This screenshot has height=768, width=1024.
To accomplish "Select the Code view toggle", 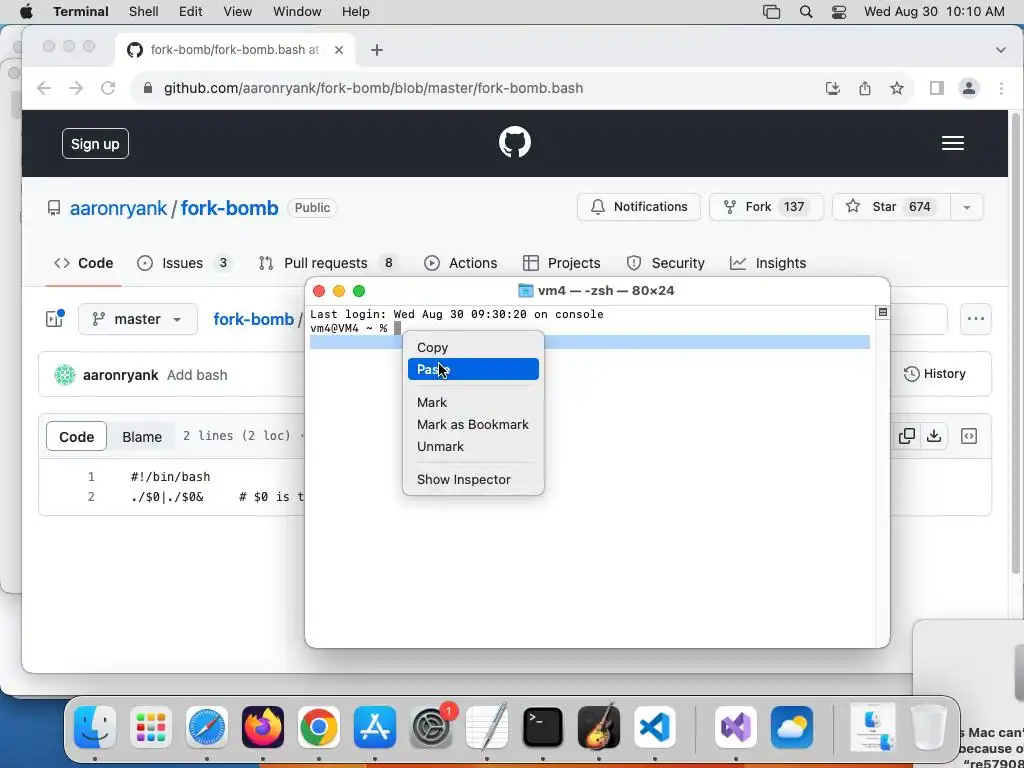I will [76, 436].
